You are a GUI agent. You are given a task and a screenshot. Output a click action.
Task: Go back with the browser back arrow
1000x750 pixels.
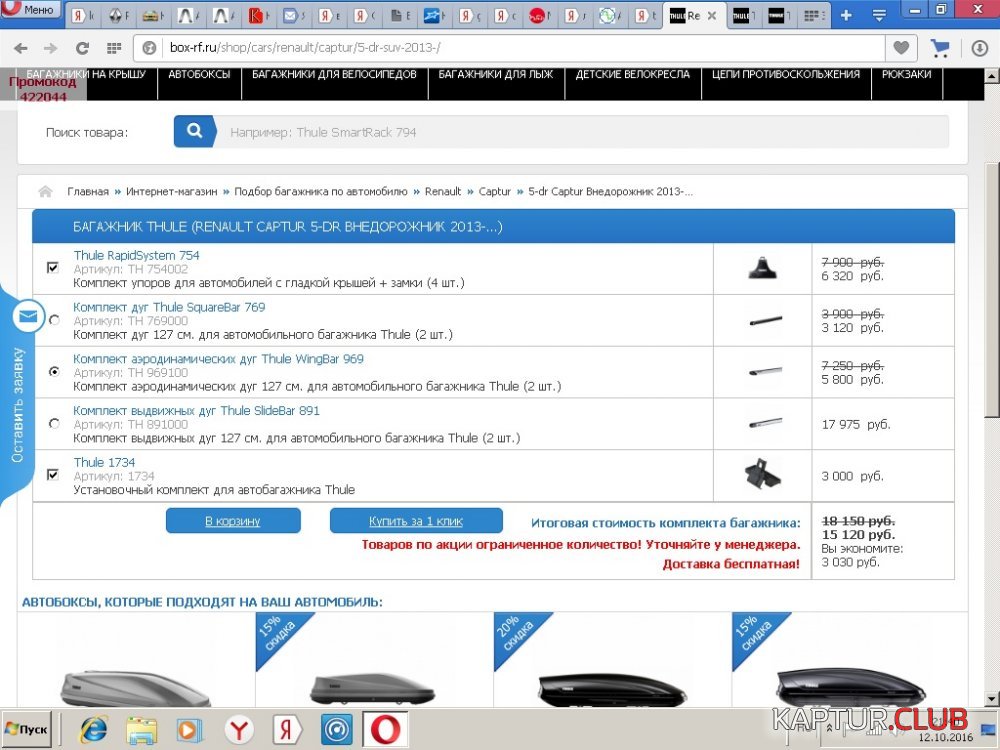coord(21,48)
